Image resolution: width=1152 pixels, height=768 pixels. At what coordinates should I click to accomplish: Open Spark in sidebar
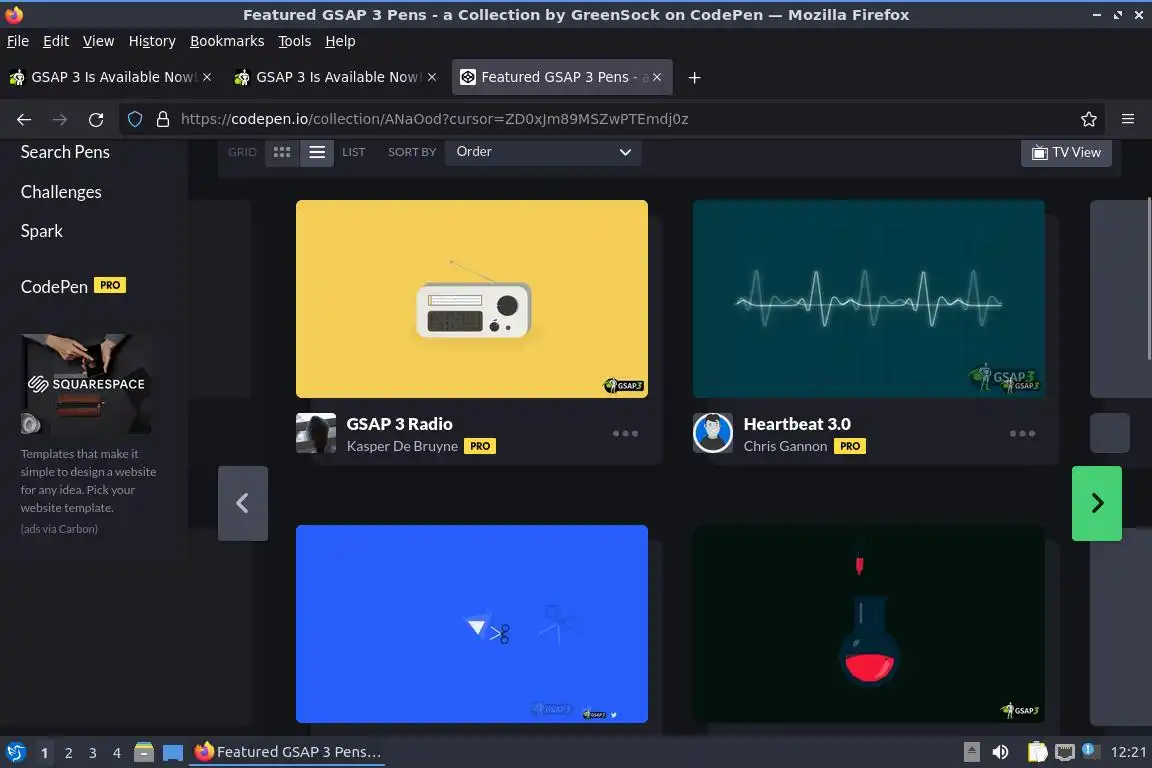point(42,231)
